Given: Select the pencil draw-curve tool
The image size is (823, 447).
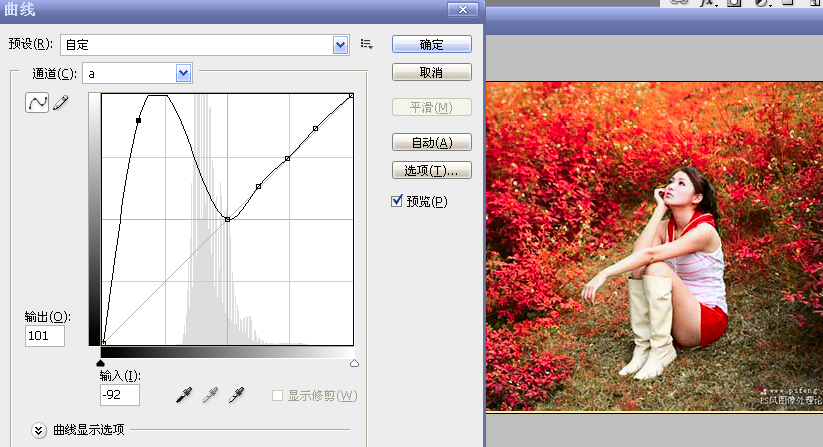Looking at the screenshot, I should 61,102.
